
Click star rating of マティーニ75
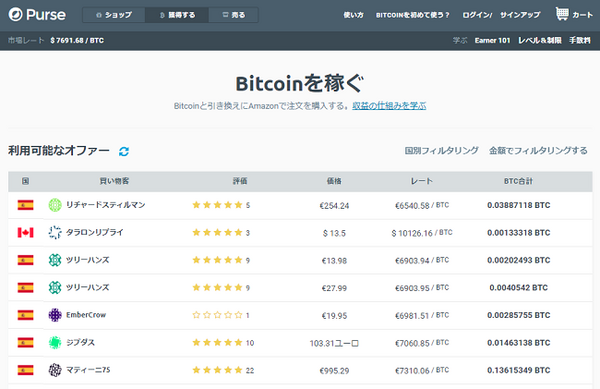pos(217,370)
